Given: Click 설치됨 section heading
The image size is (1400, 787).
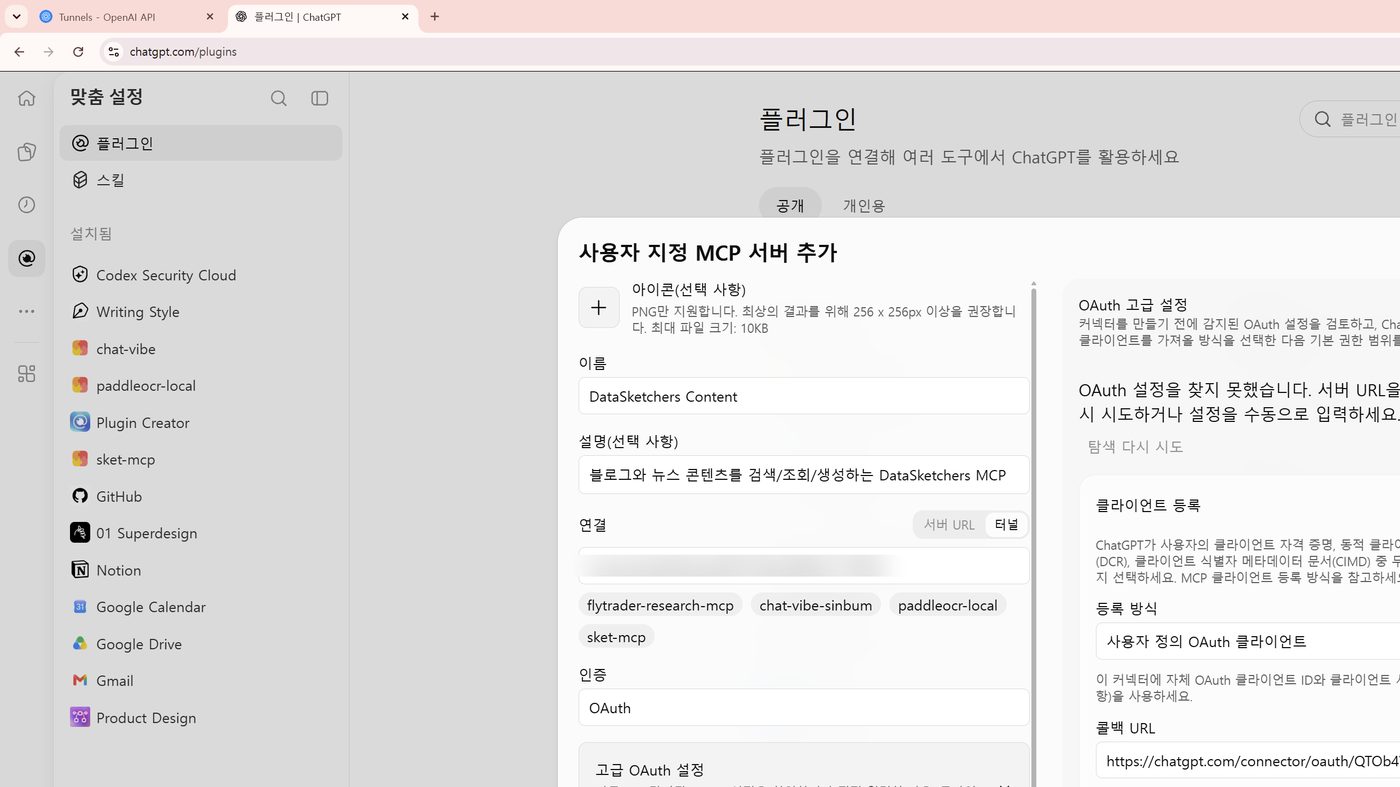Looking at the screenshot, I should coord(91,234).
